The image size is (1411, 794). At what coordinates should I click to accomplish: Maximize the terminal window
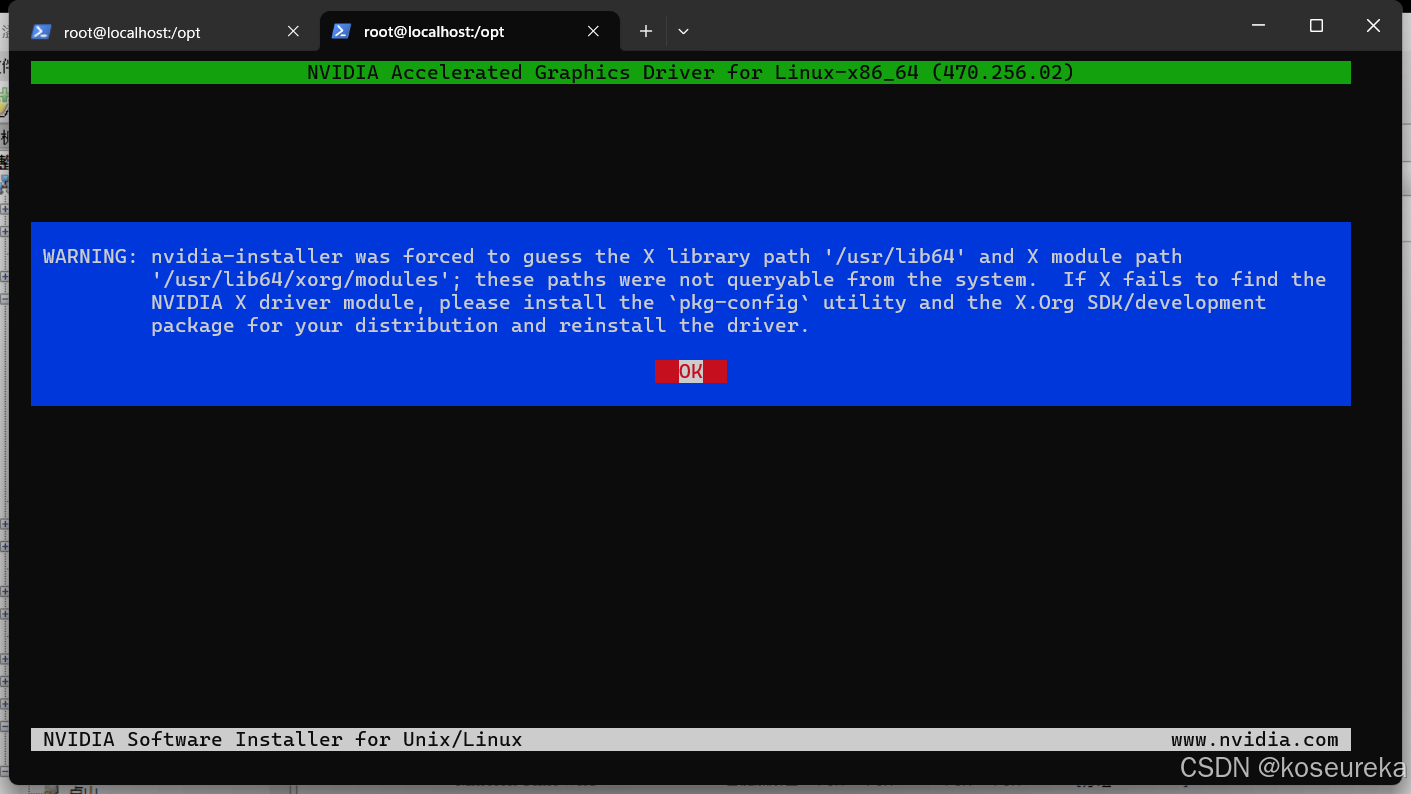(x=1316, y=26)
